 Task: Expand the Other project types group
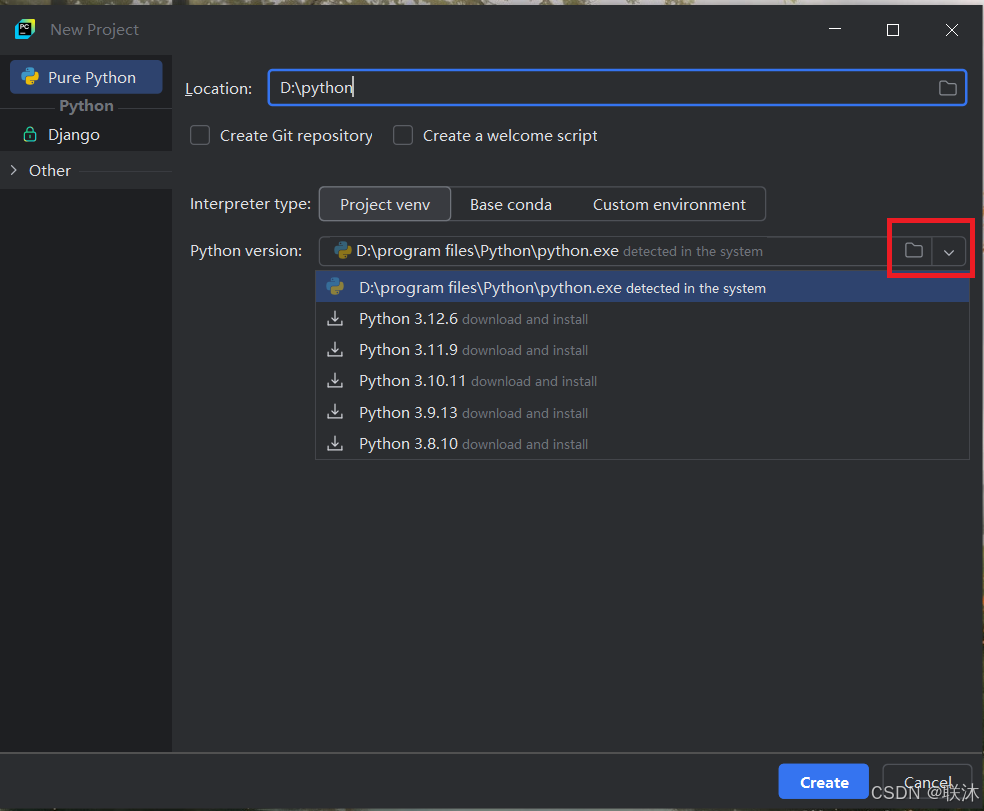coord(14,170)
